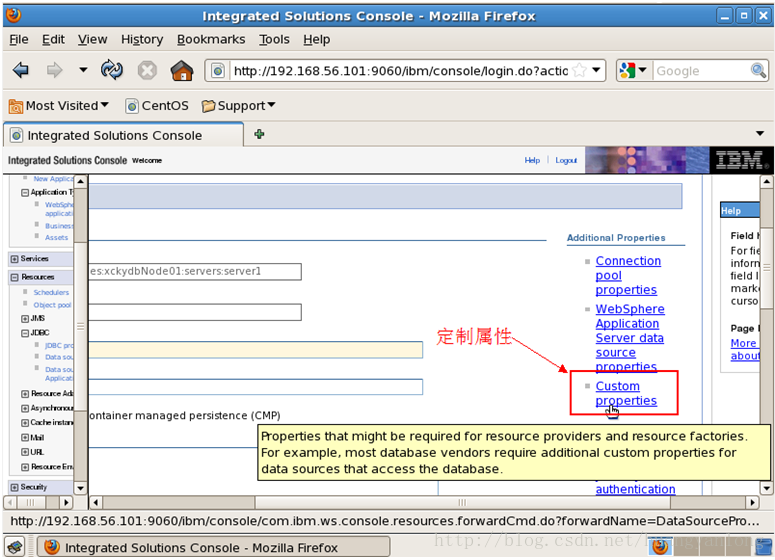The height and width of the screenshot is (560, 775).
Task: Open the Support bookmarks folder
Action: (238, 106)
